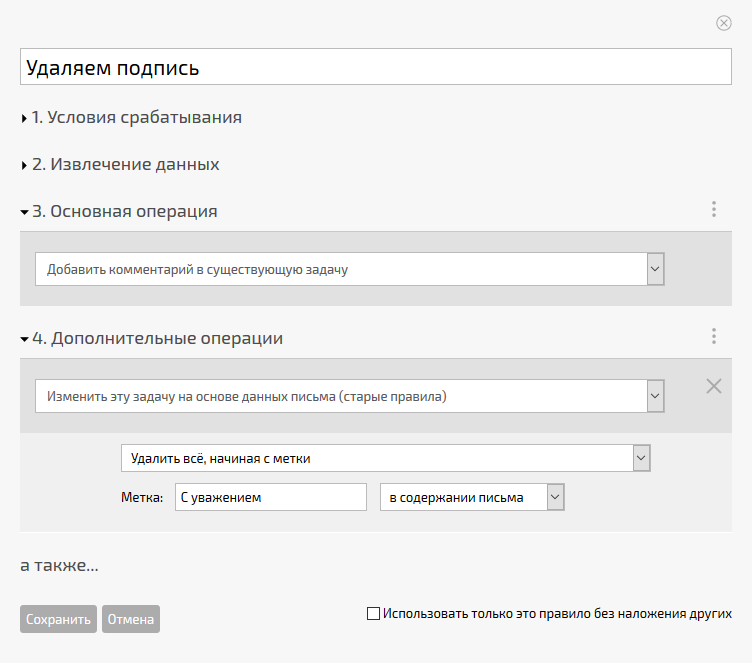752x663 pixels.
Task: Open dropdown 'Удалить всё, начиная с метки'
Action: tap(386, 458)
